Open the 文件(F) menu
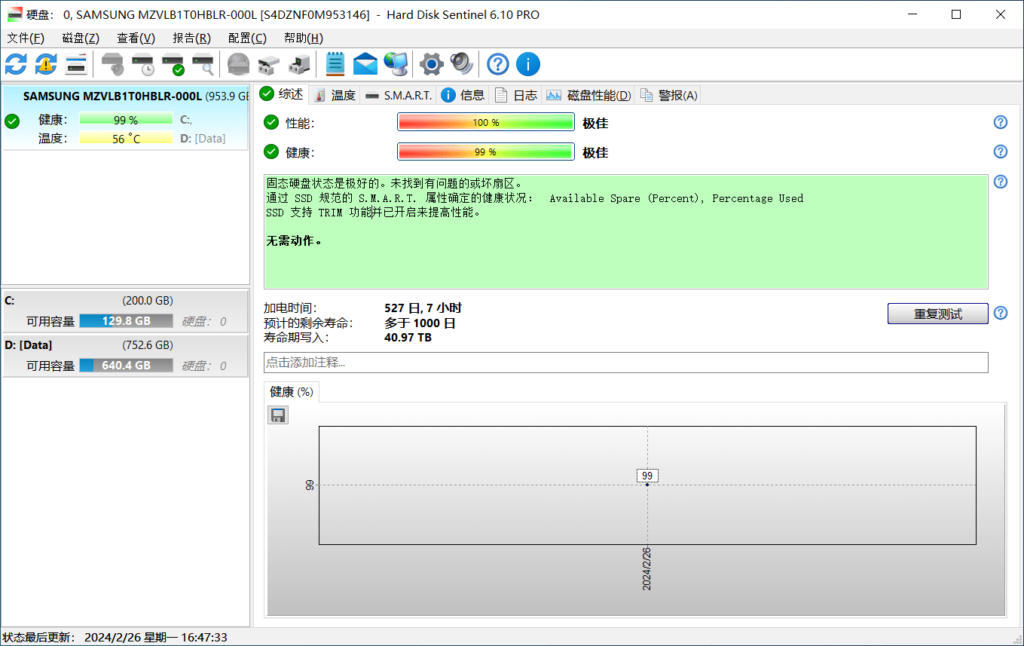The width and height of the screenshot is (1024, 646). pos(25,38)
